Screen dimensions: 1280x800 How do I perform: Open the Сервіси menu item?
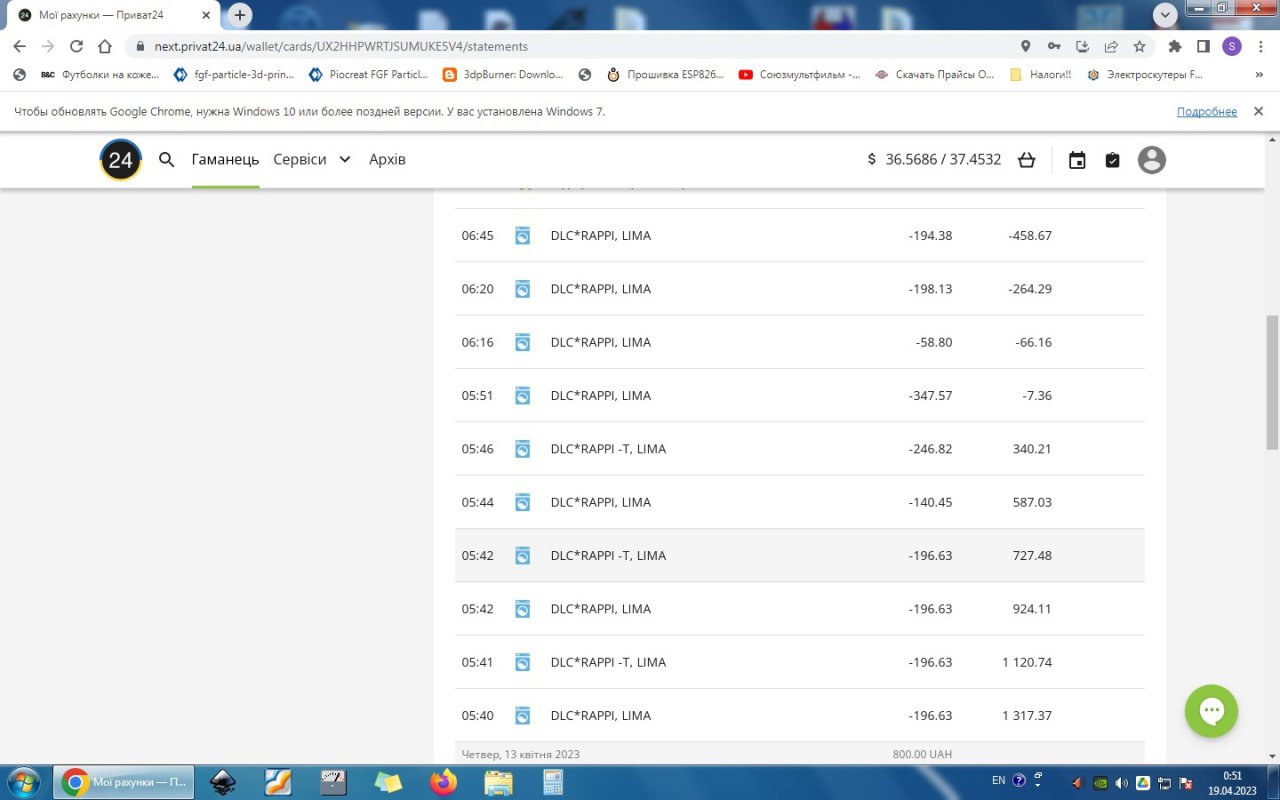coord(300,160)
